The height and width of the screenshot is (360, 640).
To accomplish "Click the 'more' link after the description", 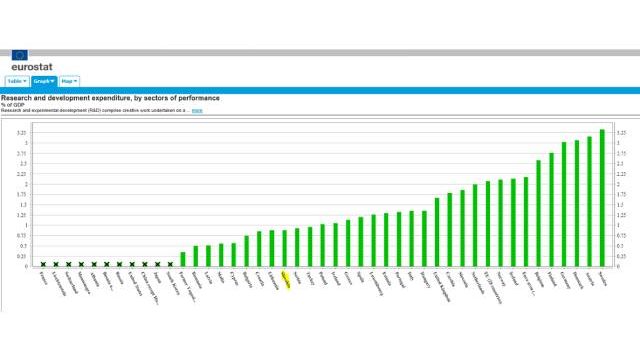I will click(x=197, y=111).
